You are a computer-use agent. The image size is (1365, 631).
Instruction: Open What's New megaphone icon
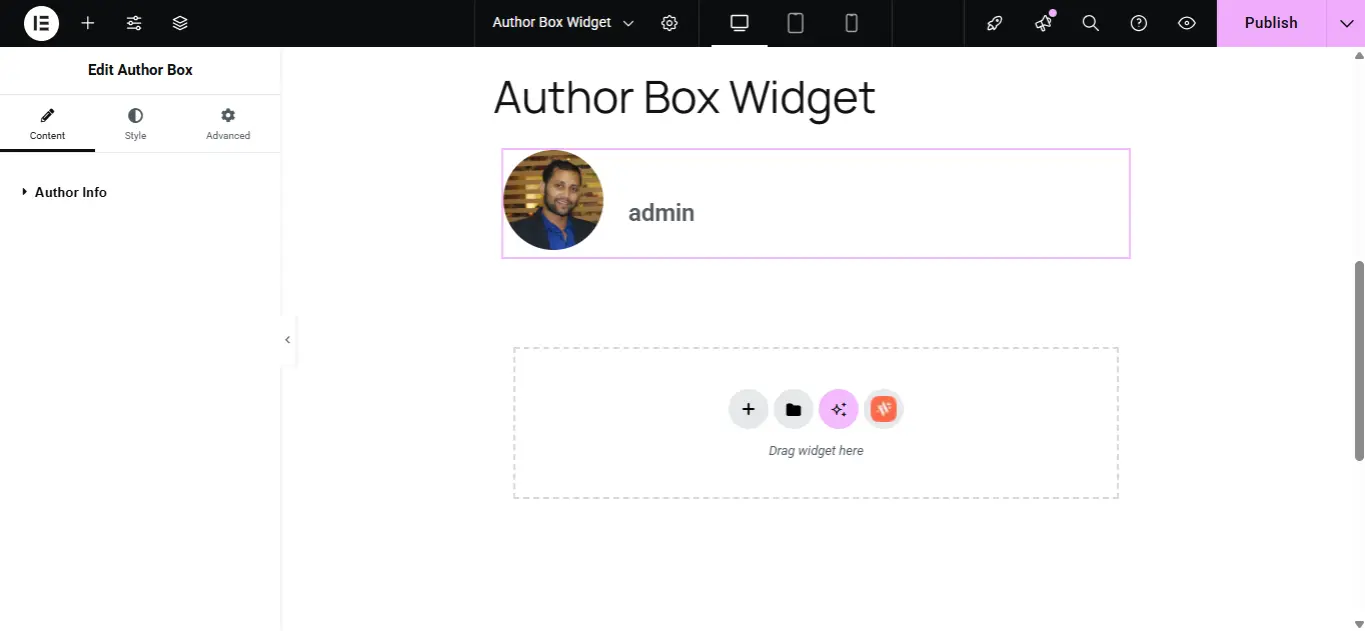tap(1043, 23)
